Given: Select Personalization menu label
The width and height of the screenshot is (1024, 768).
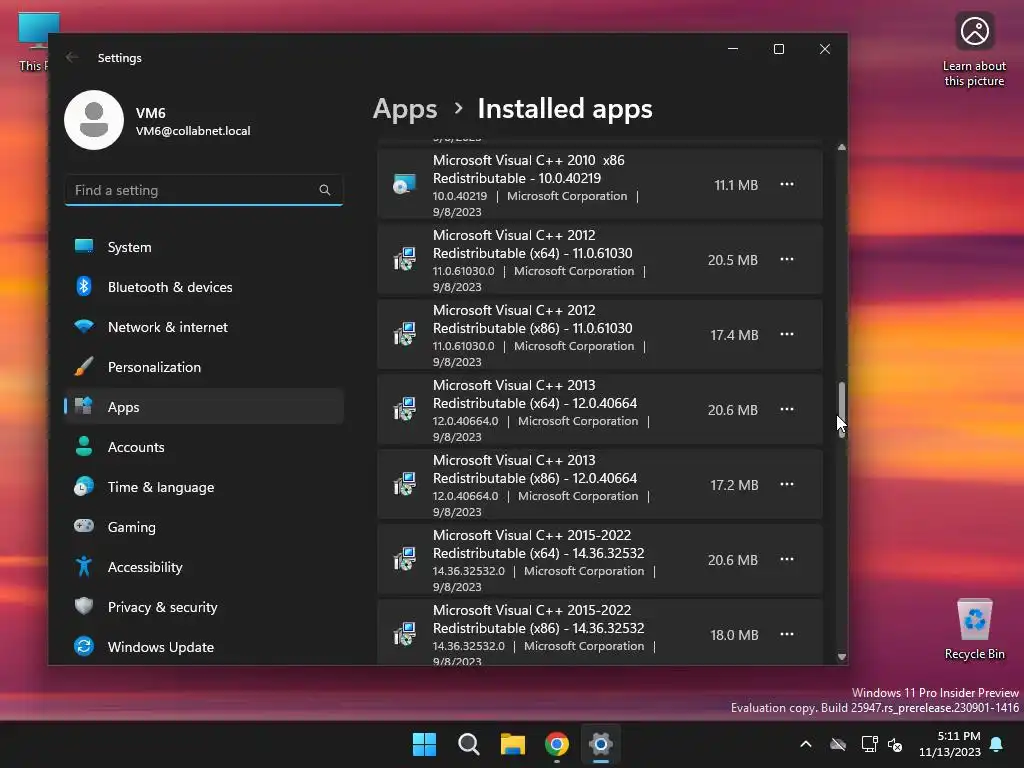Looking at the screenshot, I should pyautogui.click(x=154, y=367).
